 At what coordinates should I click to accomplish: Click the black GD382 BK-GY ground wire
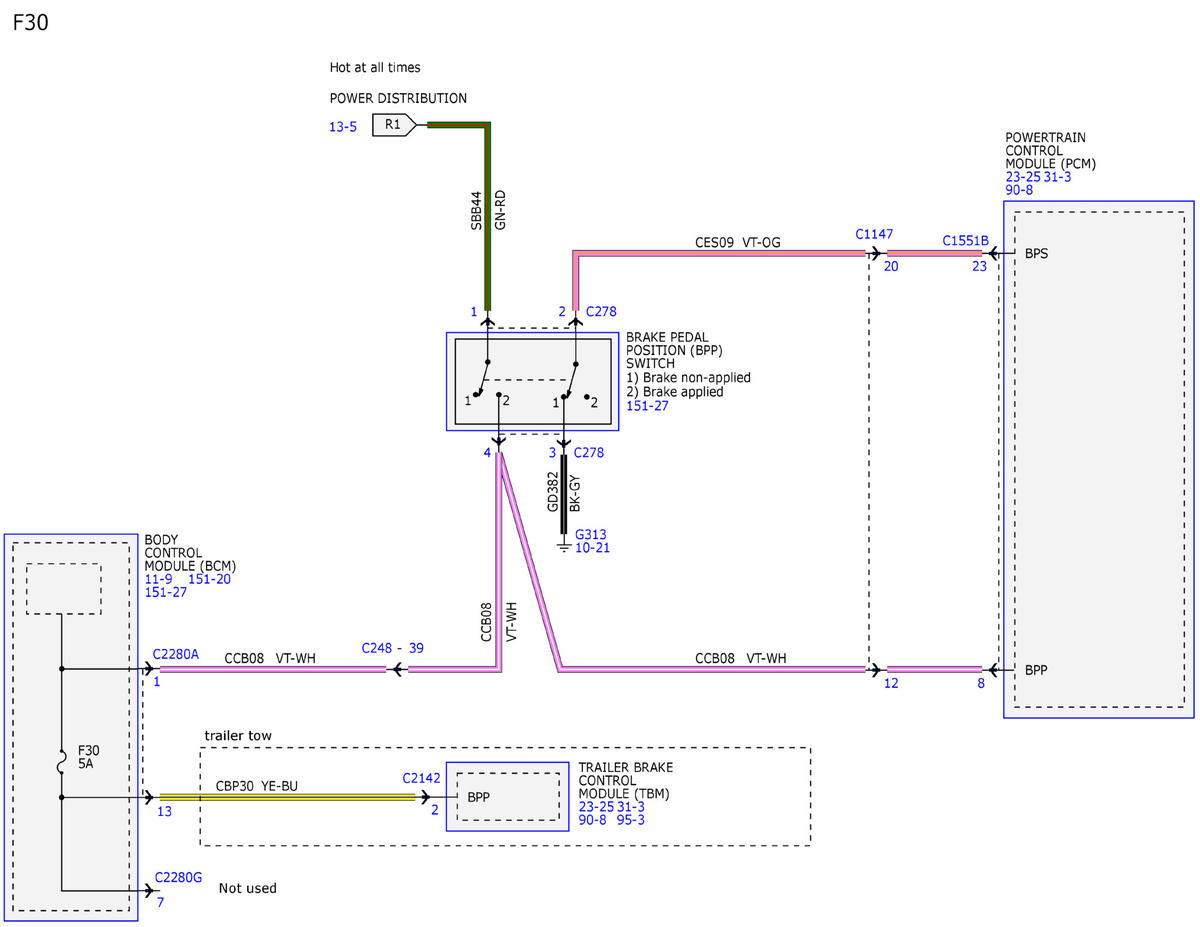565,497
